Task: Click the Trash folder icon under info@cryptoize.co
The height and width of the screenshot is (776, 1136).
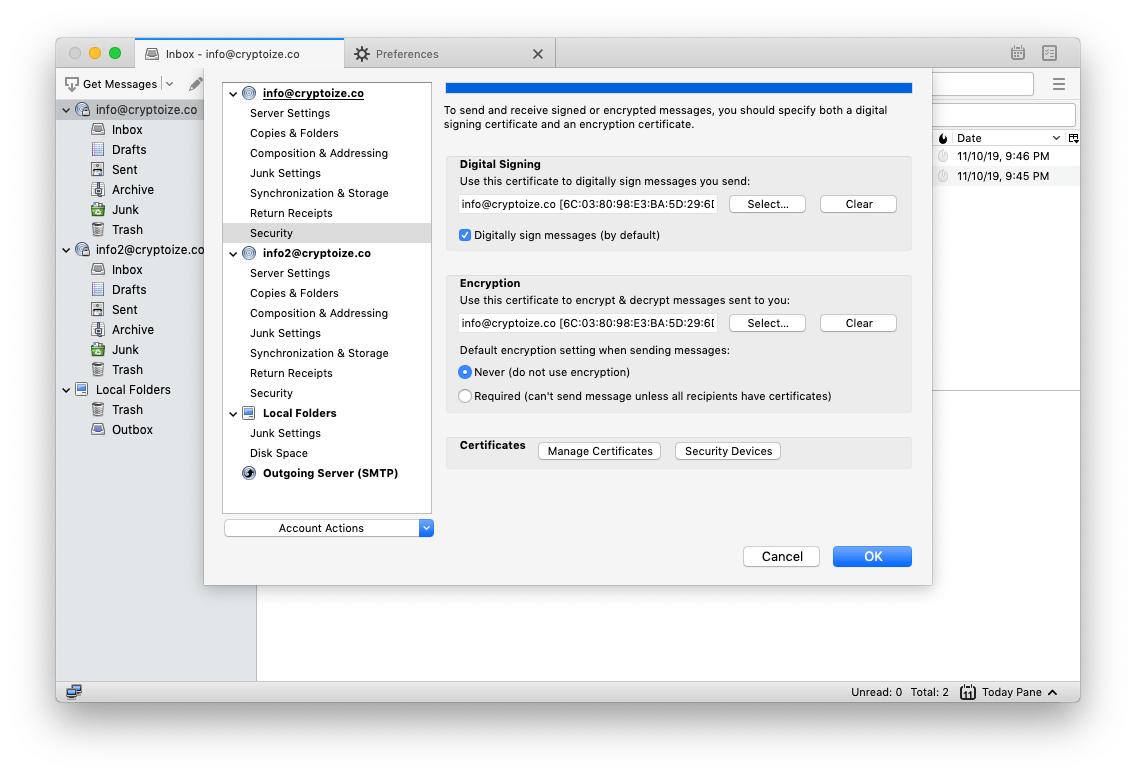Action: [98, 230]
